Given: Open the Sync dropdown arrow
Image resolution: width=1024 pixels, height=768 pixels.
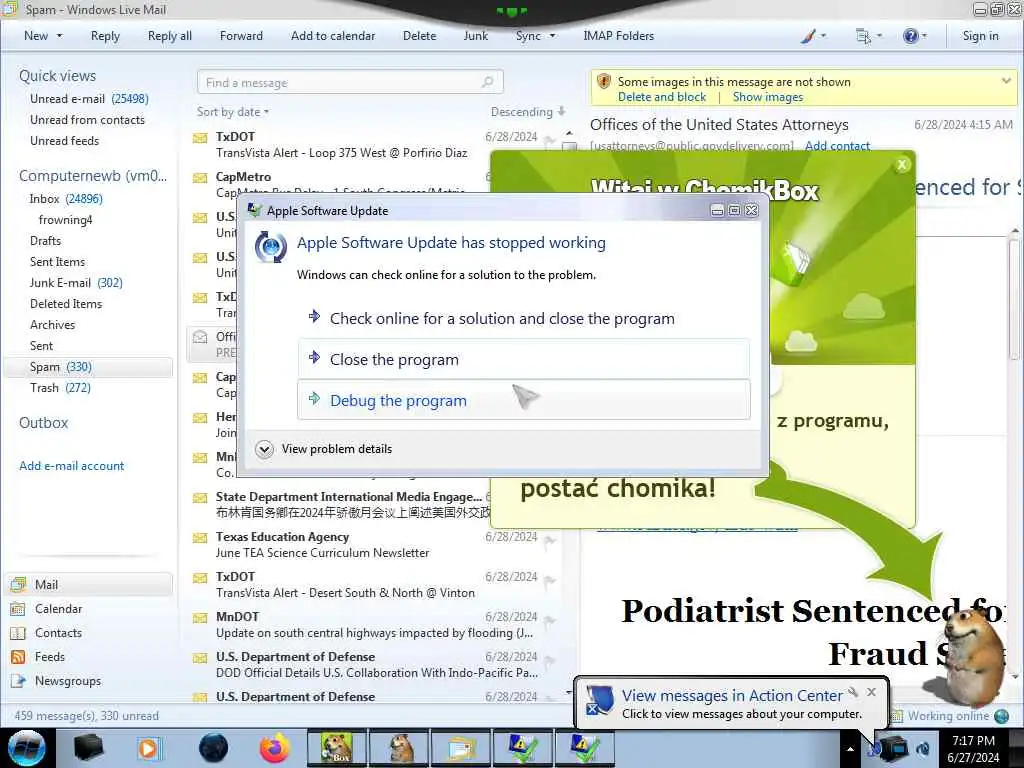Looking at the screenshot, I should click(552, 36).
